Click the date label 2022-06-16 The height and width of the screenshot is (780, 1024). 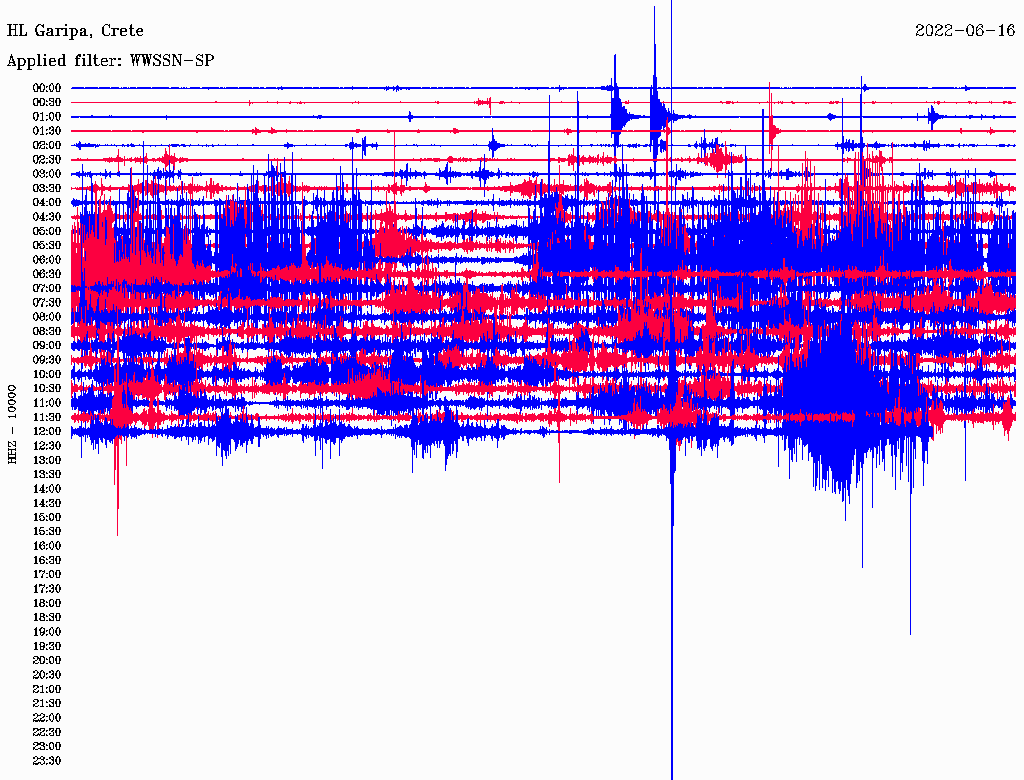tap(965, 31)
